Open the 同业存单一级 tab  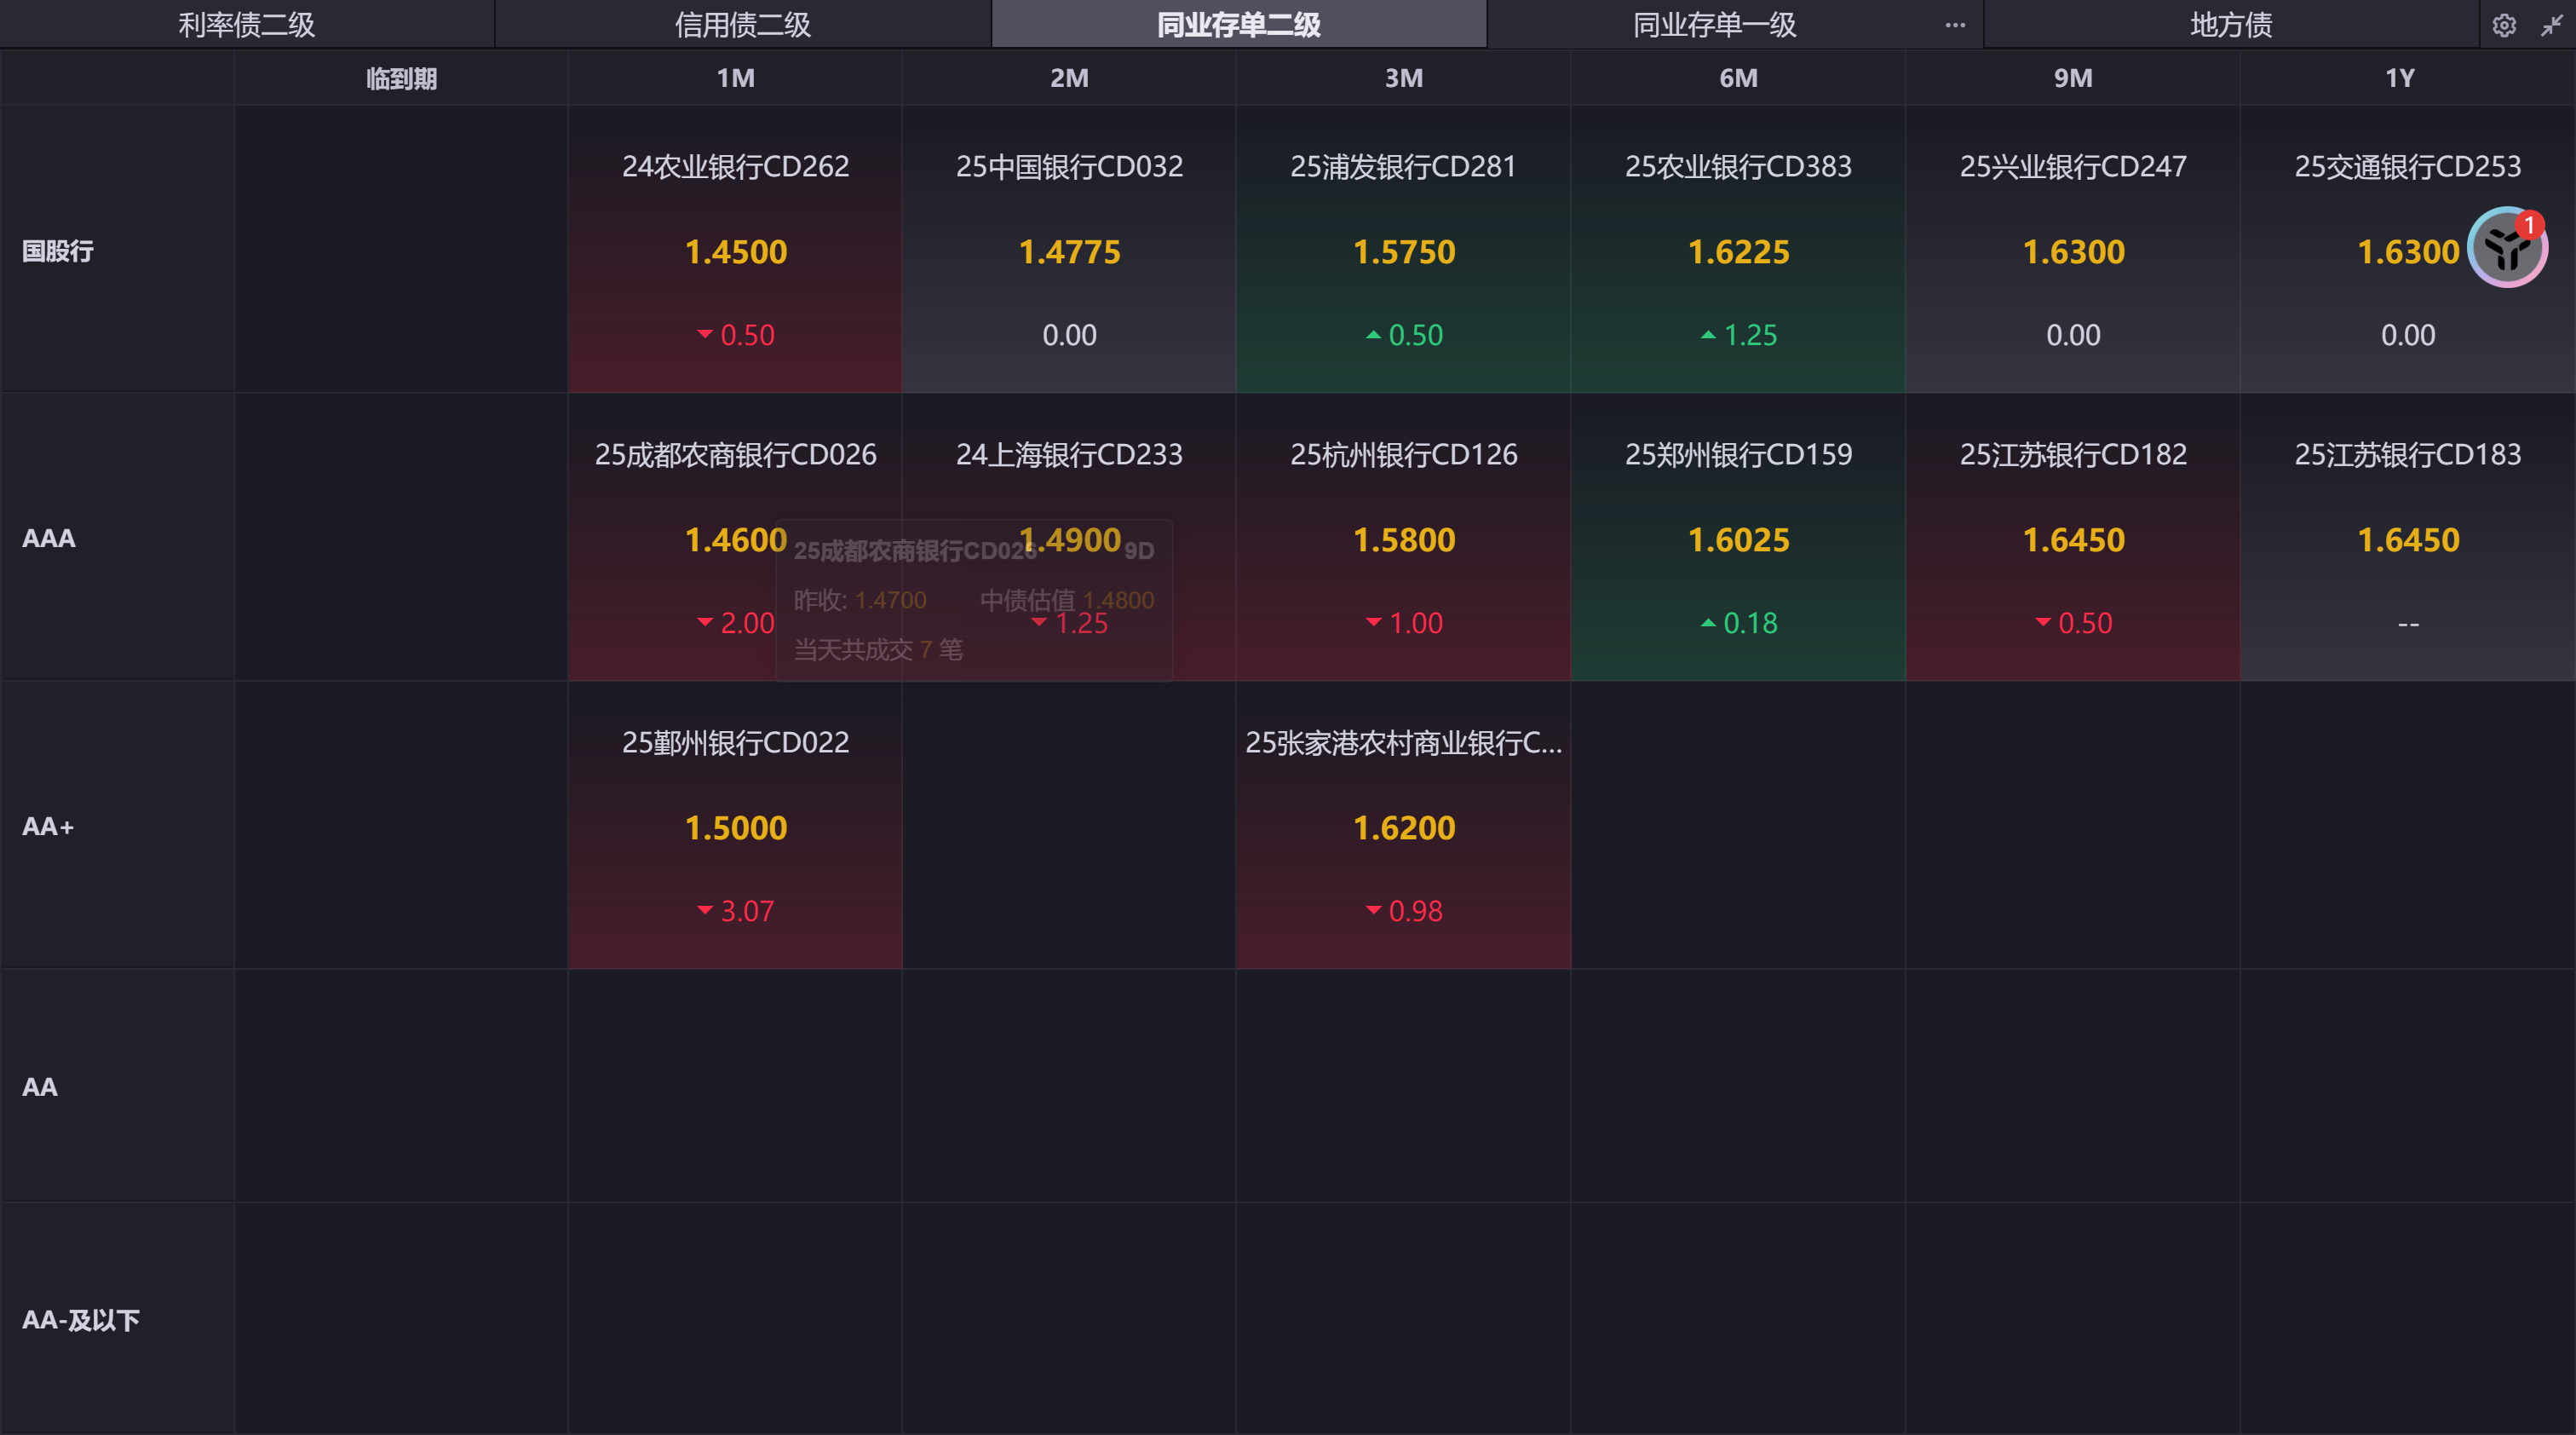[x=1714, y=25]
